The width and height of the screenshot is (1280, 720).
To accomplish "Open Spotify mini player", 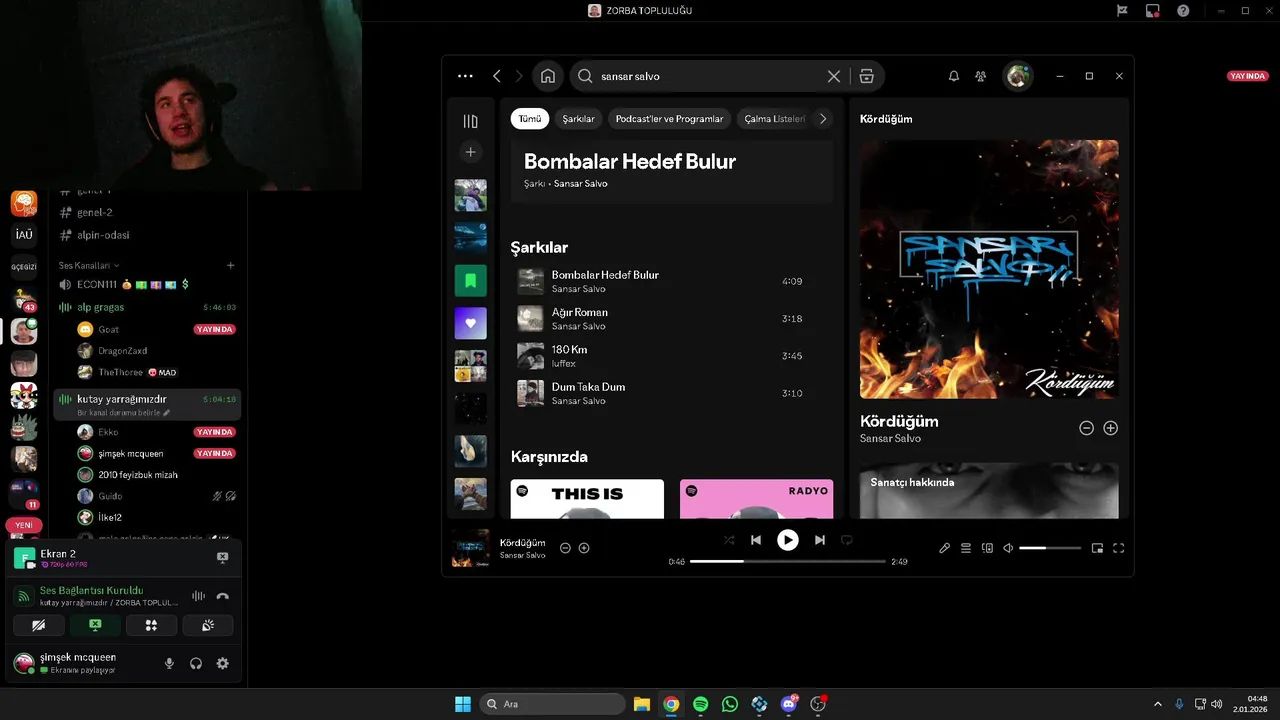I will click(1097, 548).
